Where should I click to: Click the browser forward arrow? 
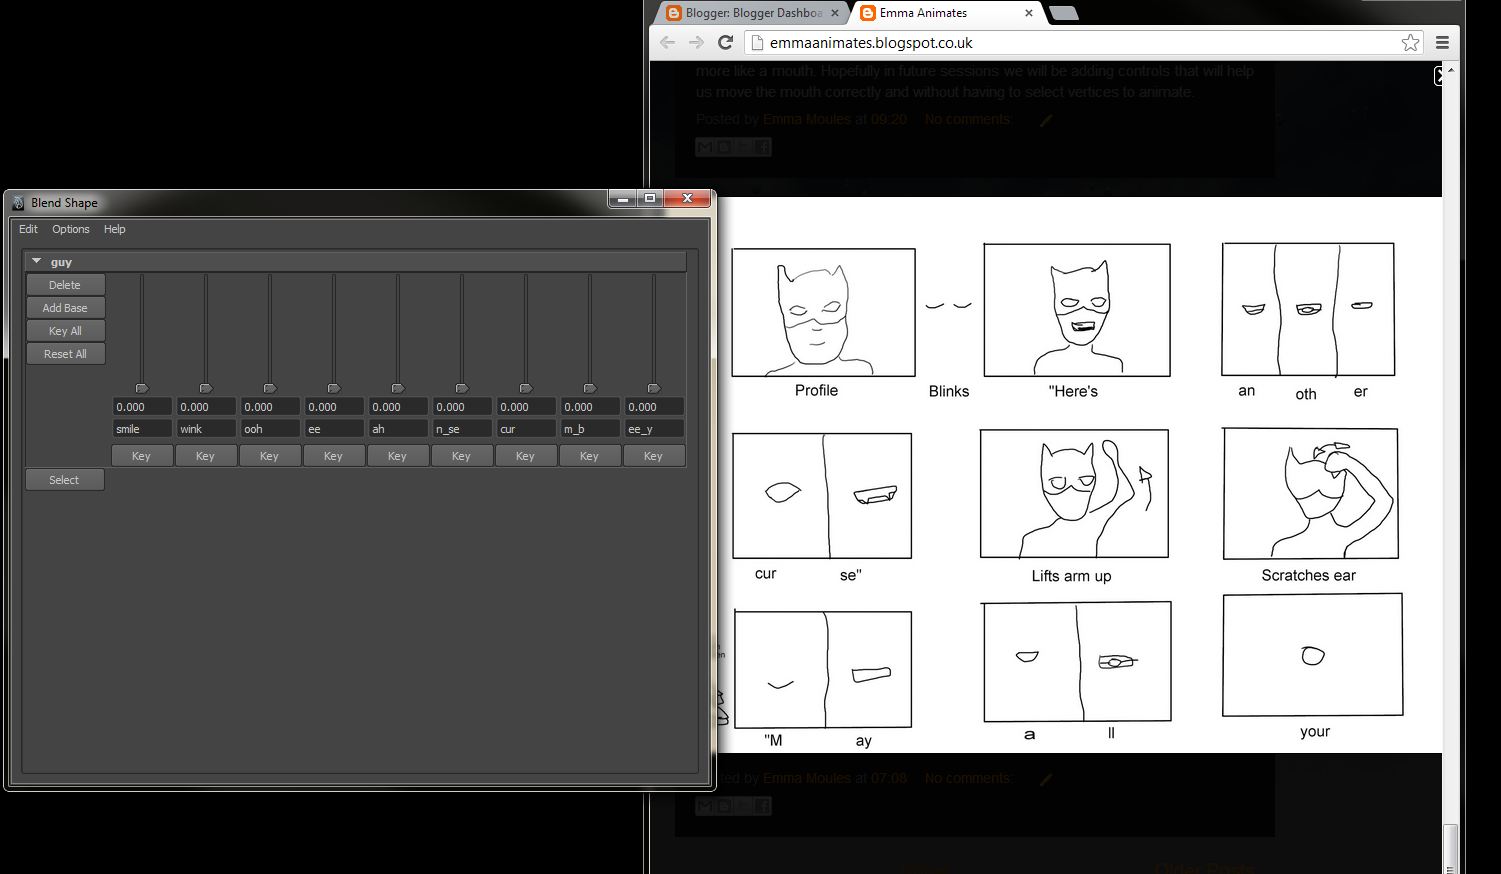pos(697,42)
